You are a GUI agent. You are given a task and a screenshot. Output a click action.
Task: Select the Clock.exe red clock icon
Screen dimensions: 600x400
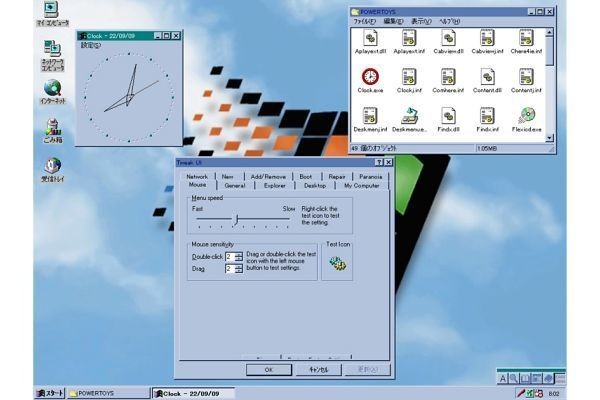370,77
